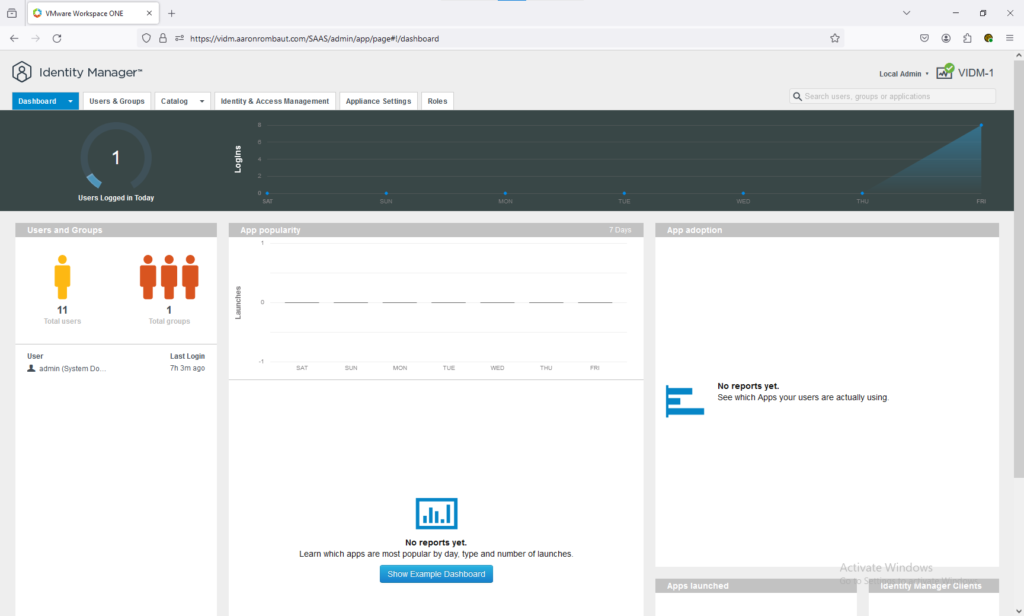Bookmark this page with the star icon
The height and width of the screenshot is (616, 1024).
[835, 38]
